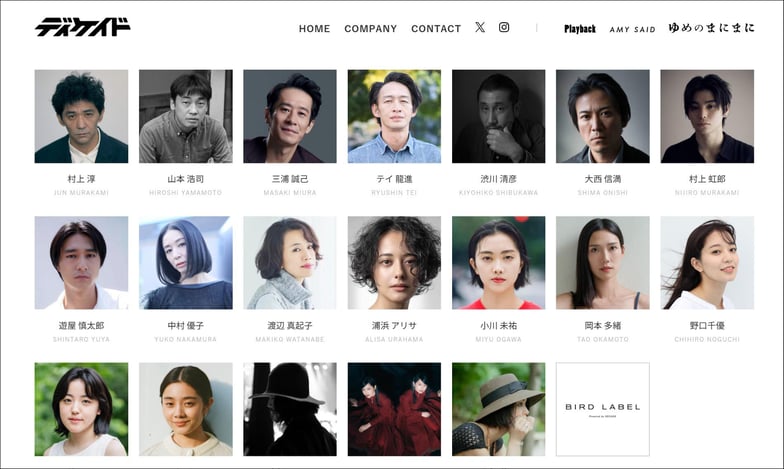
Task: Open the COMPANY menu item
Action: pos(370,29)
